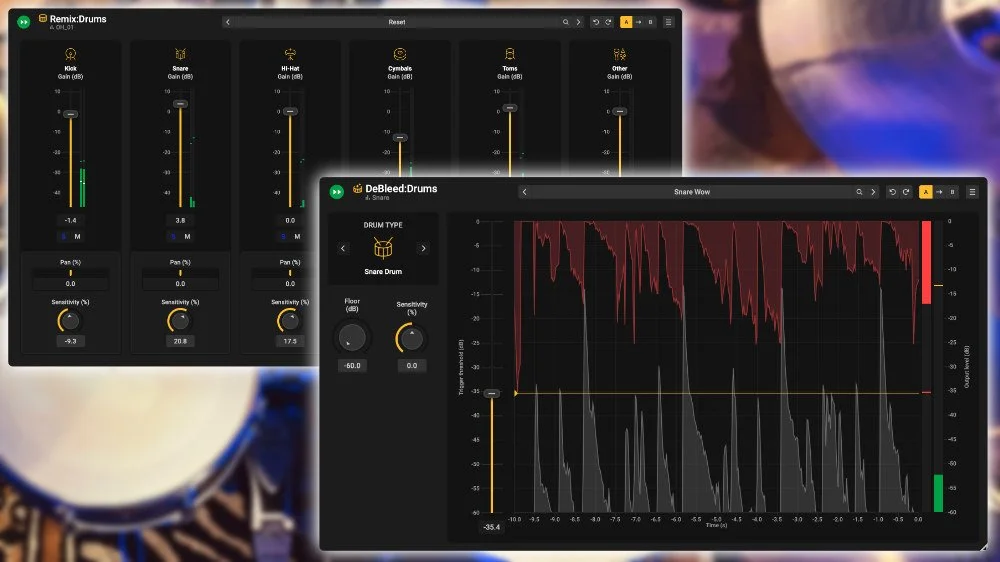Screen dimensions: 1000x562
Task: Go to previous preset in Remix:Drums
Action: [228, 22]
